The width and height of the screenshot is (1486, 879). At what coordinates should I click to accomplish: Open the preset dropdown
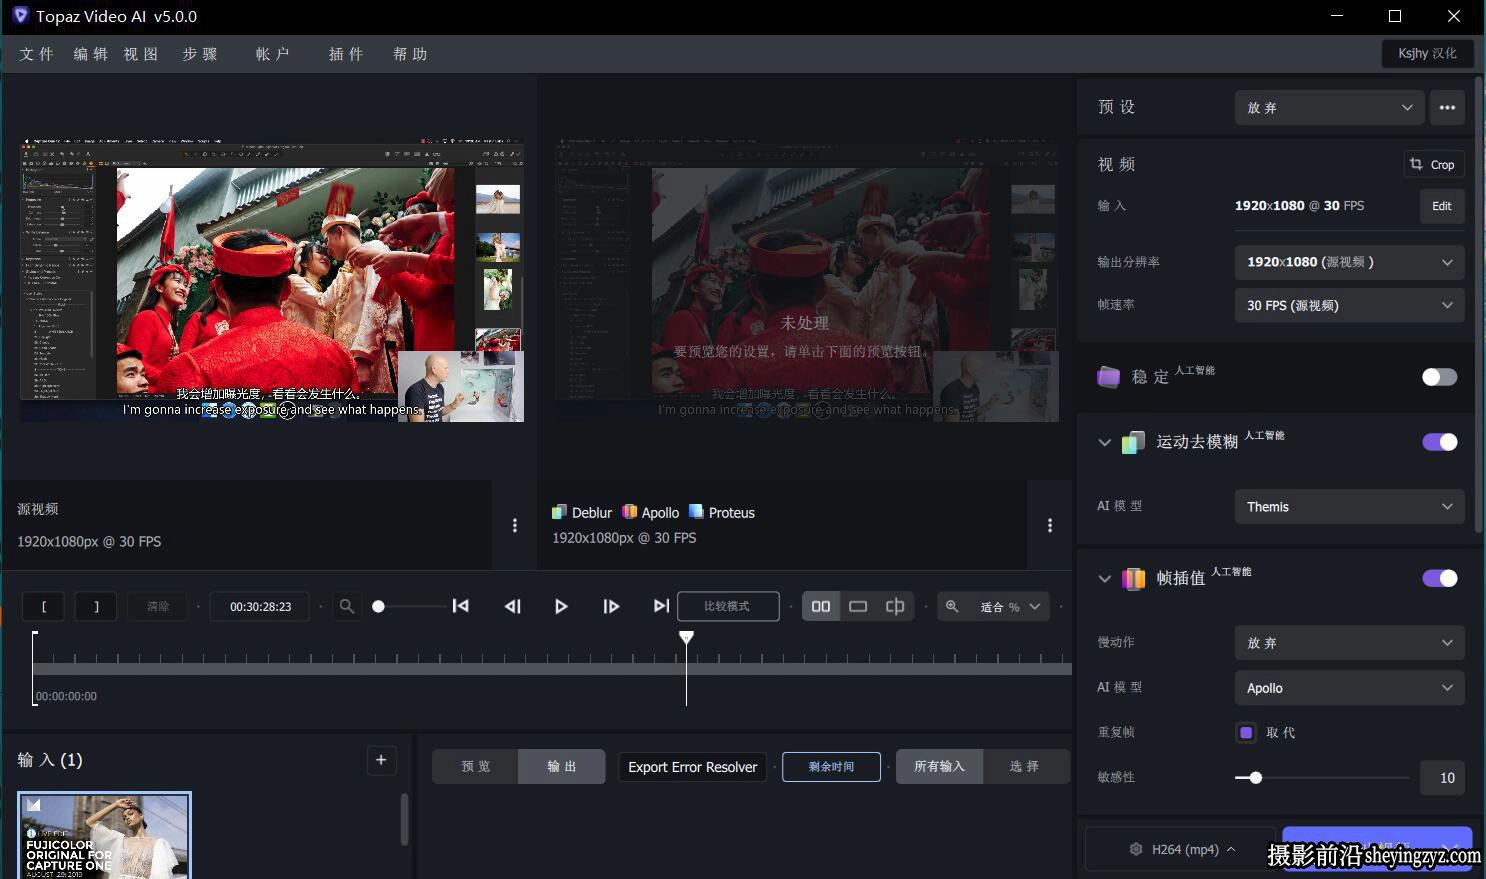coord(1329,107)
